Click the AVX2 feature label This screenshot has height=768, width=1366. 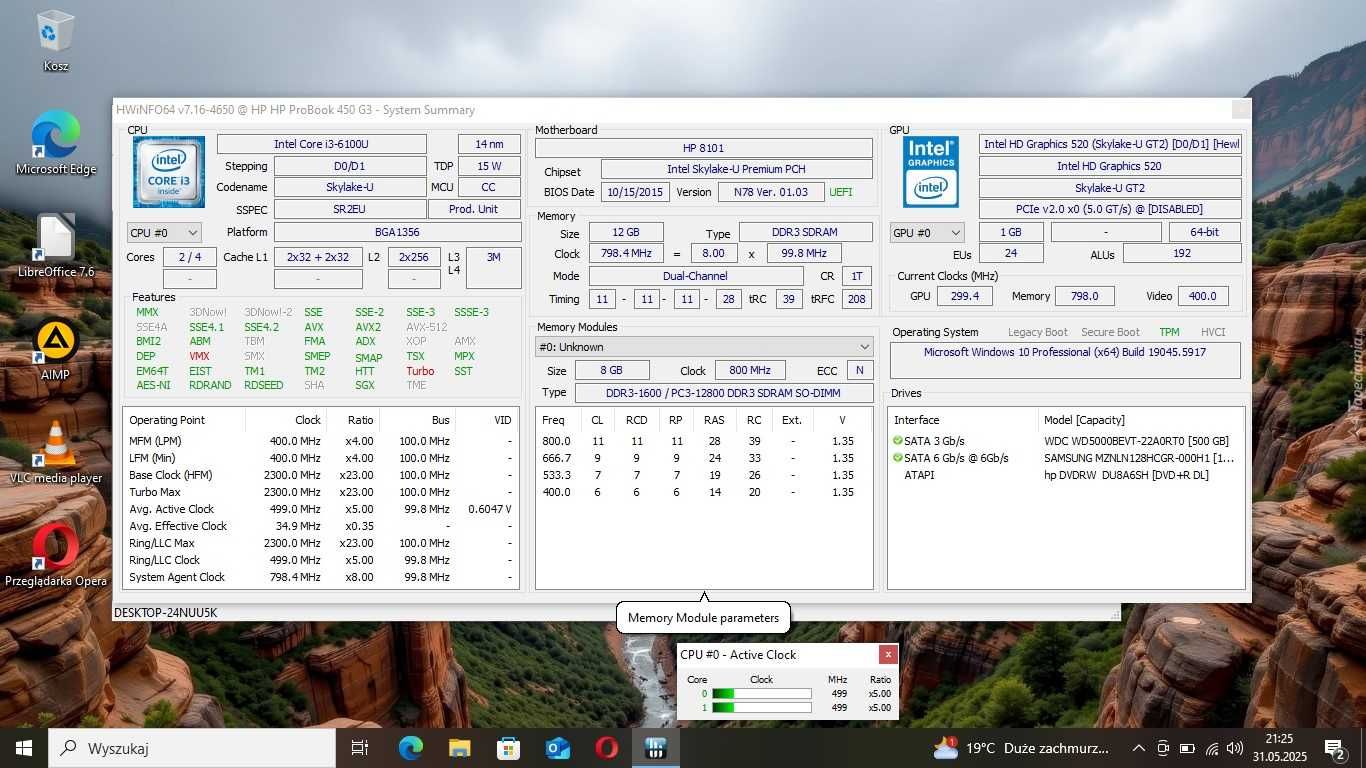pos(368,327)
